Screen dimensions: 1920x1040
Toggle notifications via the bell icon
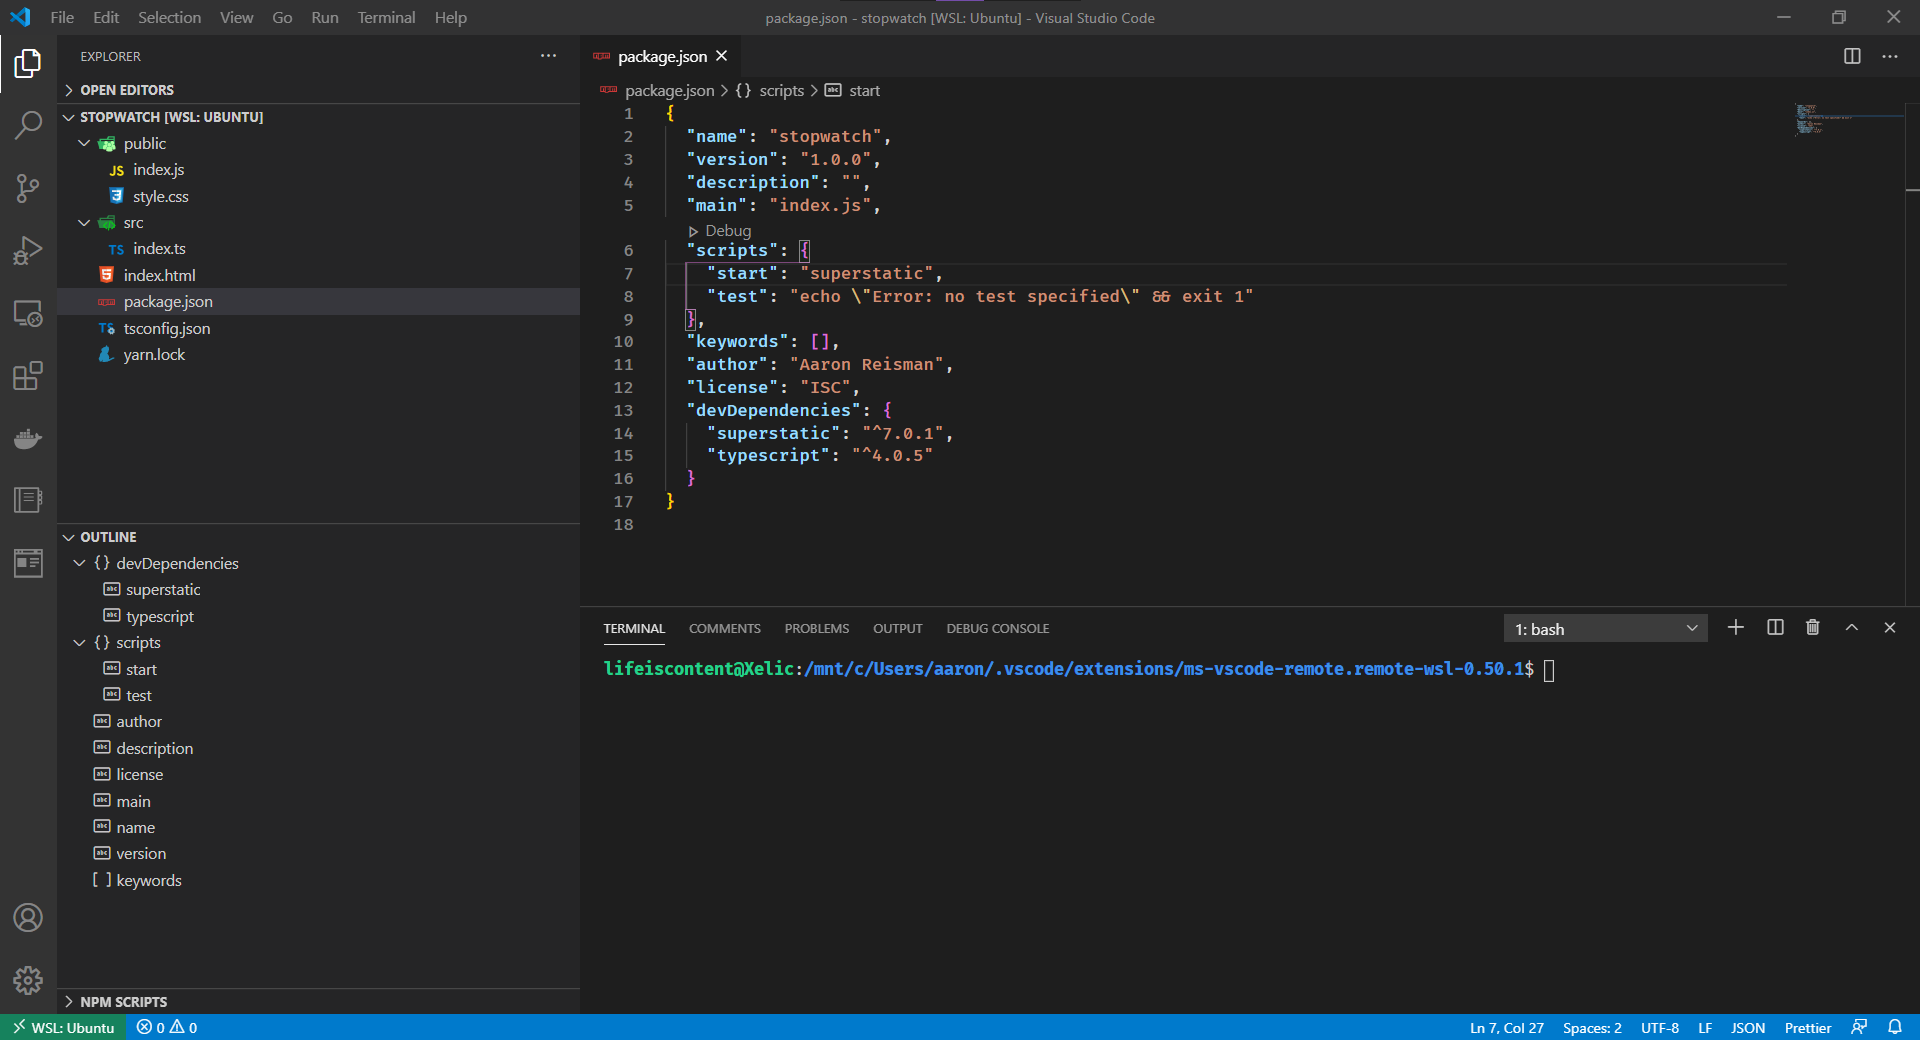[1897, 1027]
